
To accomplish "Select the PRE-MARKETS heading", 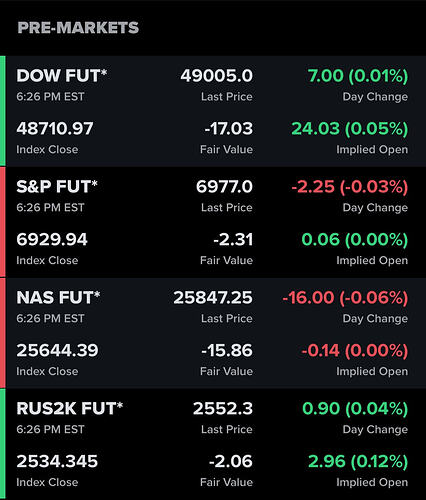I will (78, 28).
